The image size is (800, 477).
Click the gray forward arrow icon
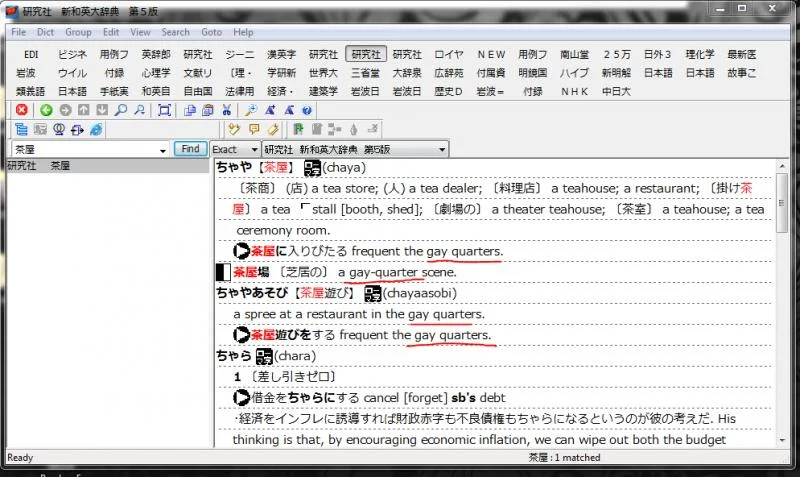point(65,110)
